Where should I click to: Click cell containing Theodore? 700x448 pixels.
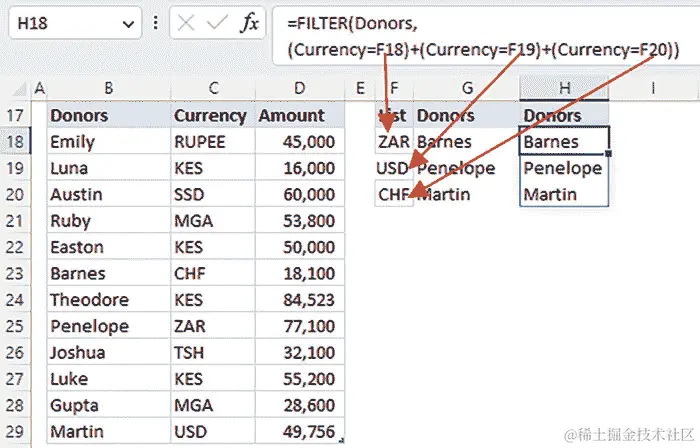click(108, 300)
